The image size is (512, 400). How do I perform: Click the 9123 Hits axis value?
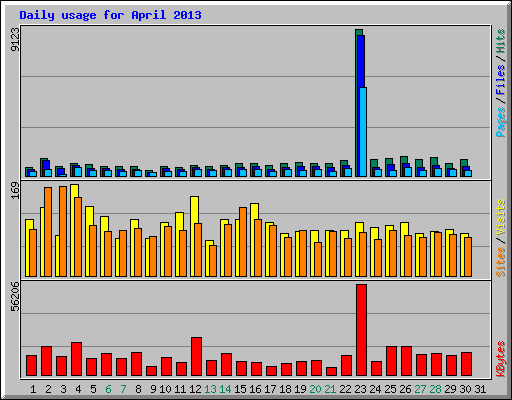tap(15, 39)
